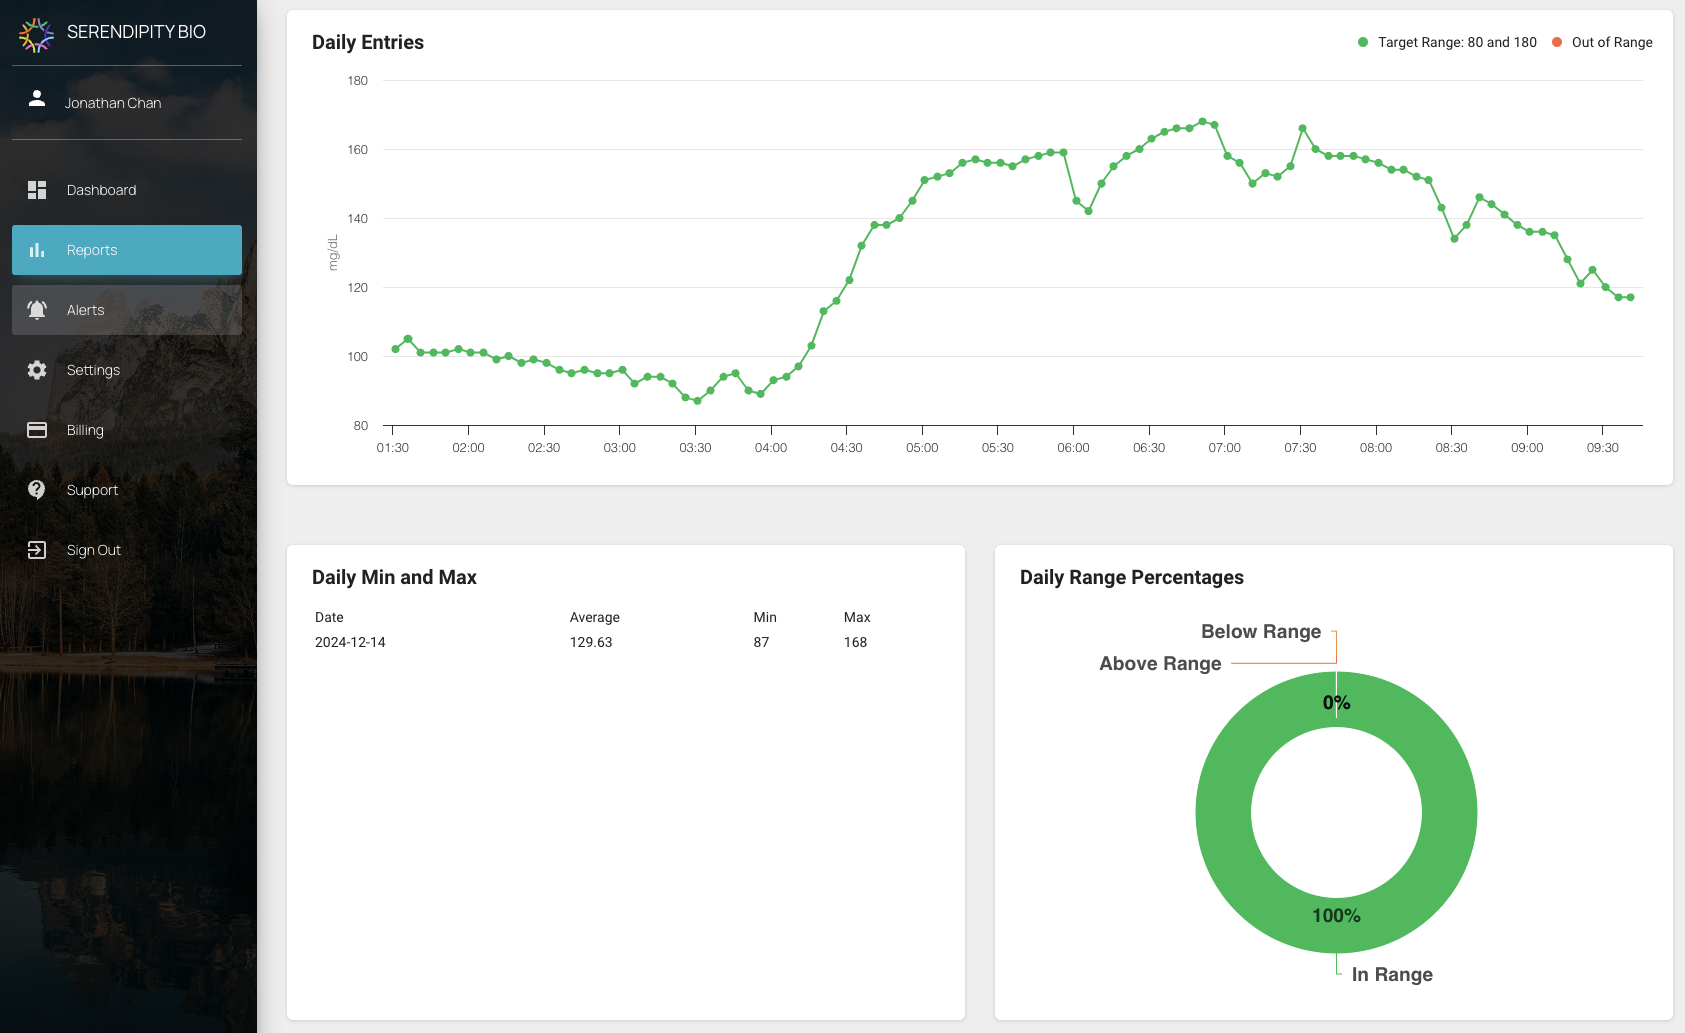This screenshot has height=1033, width=1685.
Task: Click the SERENDIPITY BIO brand title
Action: tap(136, 32)
